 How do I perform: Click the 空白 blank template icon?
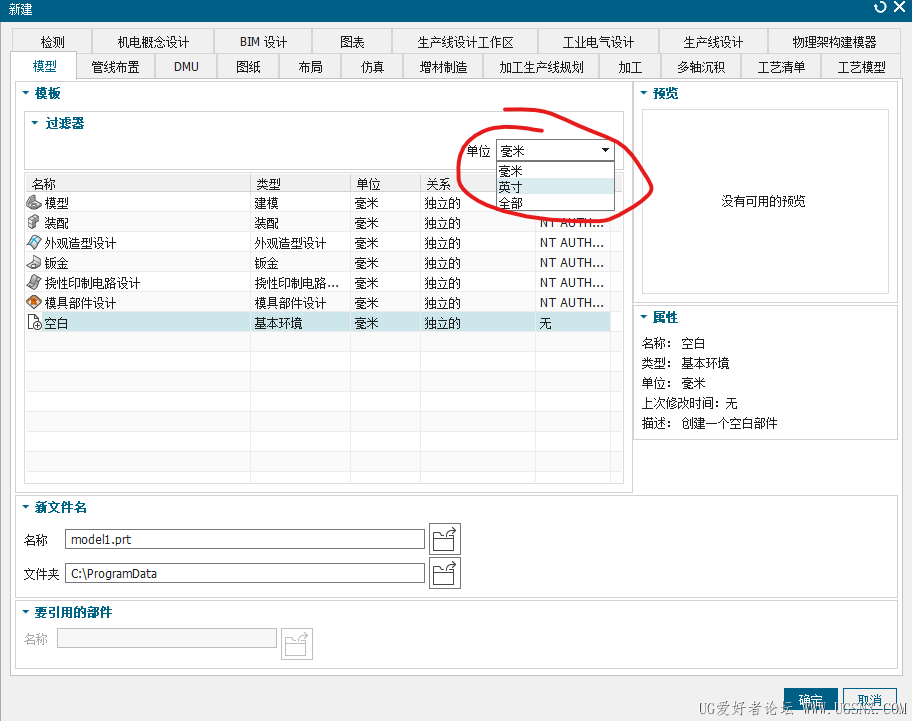tap(34, 322)
